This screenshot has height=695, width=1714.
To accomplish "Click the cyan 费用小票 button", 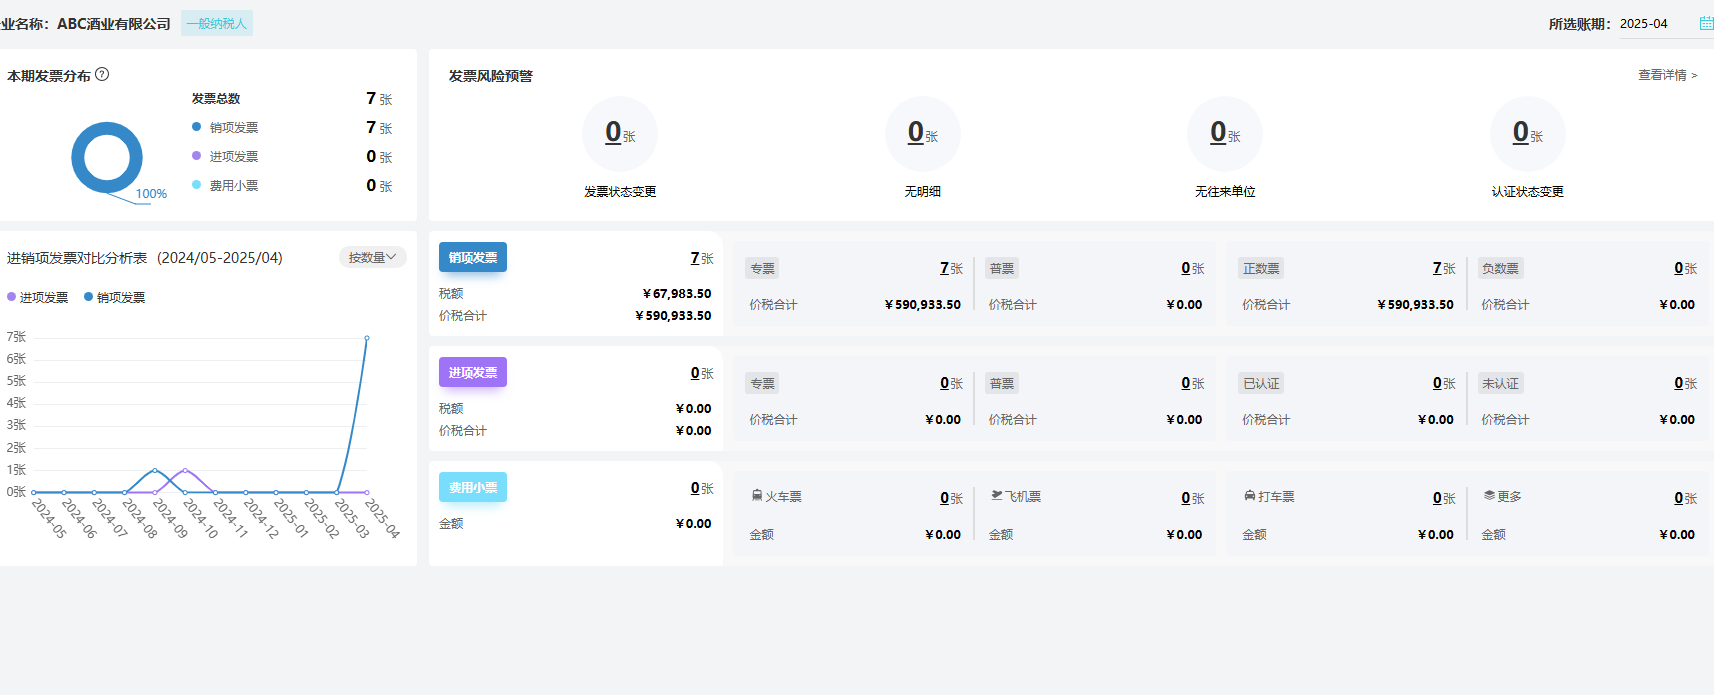I will 473,487.
